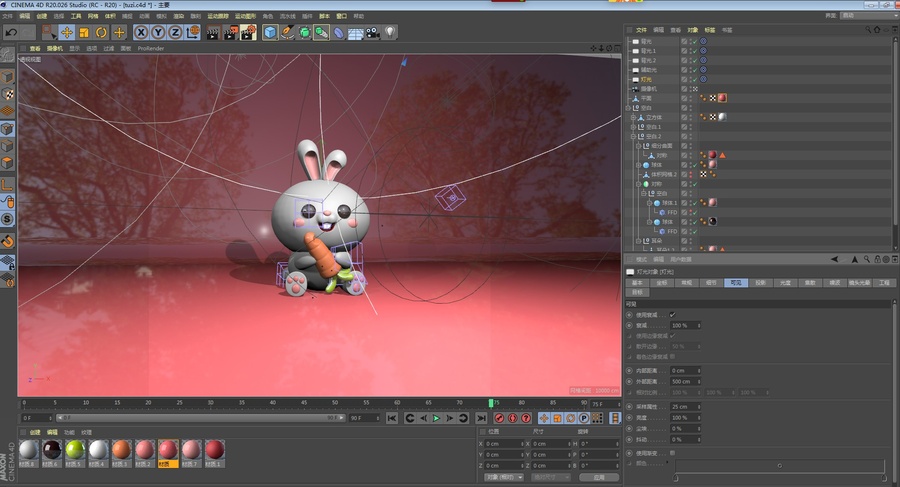Toggle visibility dots for 体积网格.2
Image resolution: width=900 pixels, height=487 pixels.
tap(690, 174)
